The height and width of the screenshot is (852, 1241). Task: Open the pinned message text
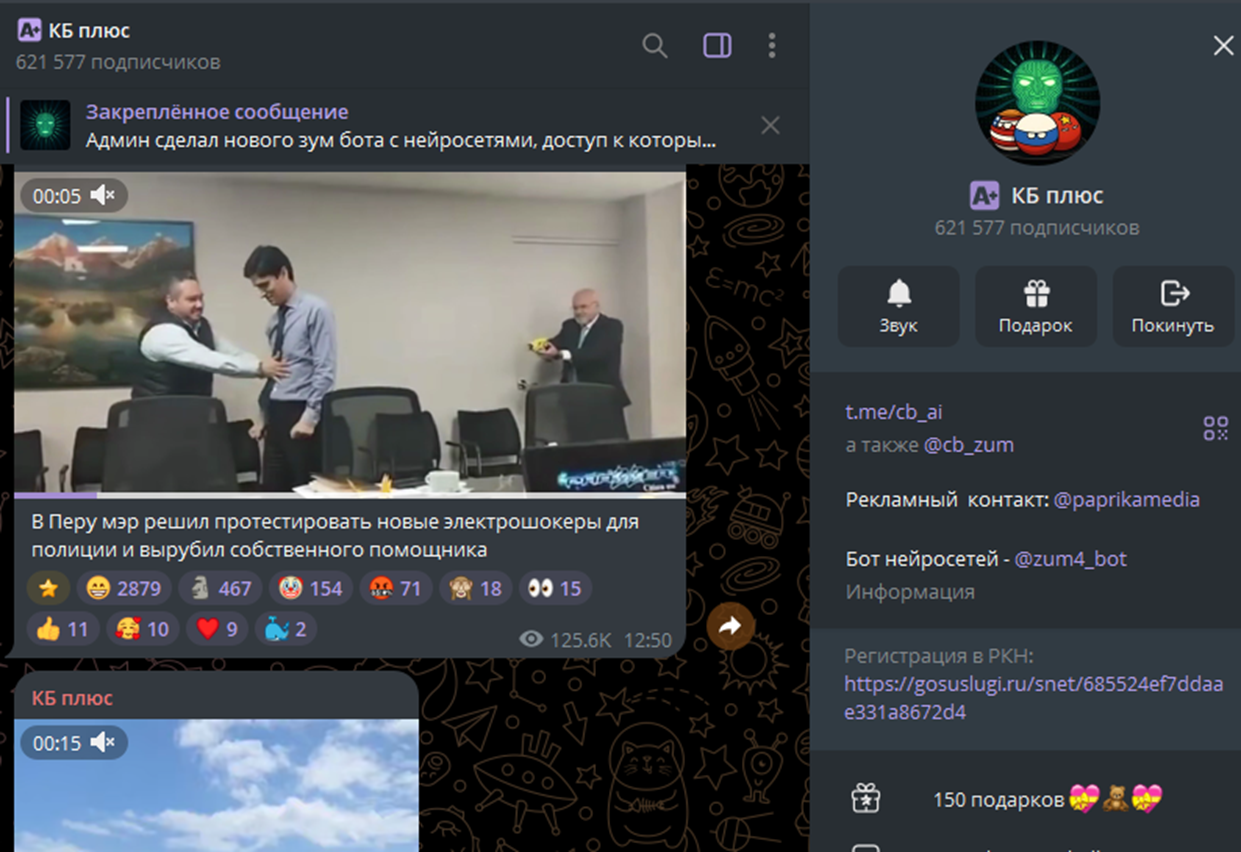point(400,141)
